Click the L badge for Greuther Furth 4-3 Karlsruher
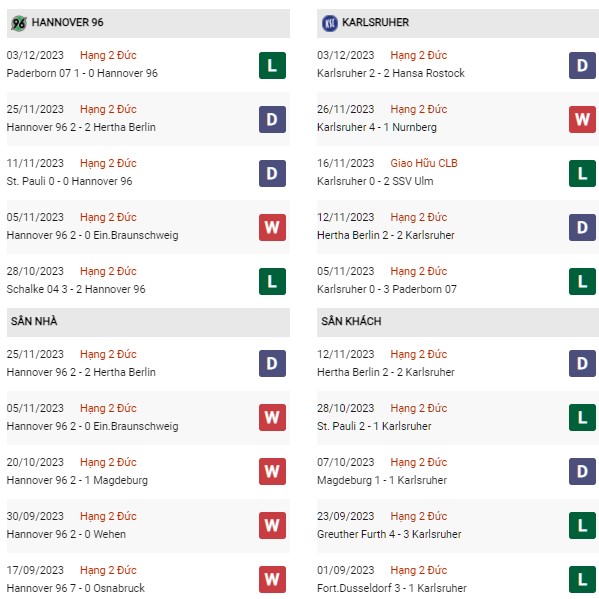 (x=582, y=525)
